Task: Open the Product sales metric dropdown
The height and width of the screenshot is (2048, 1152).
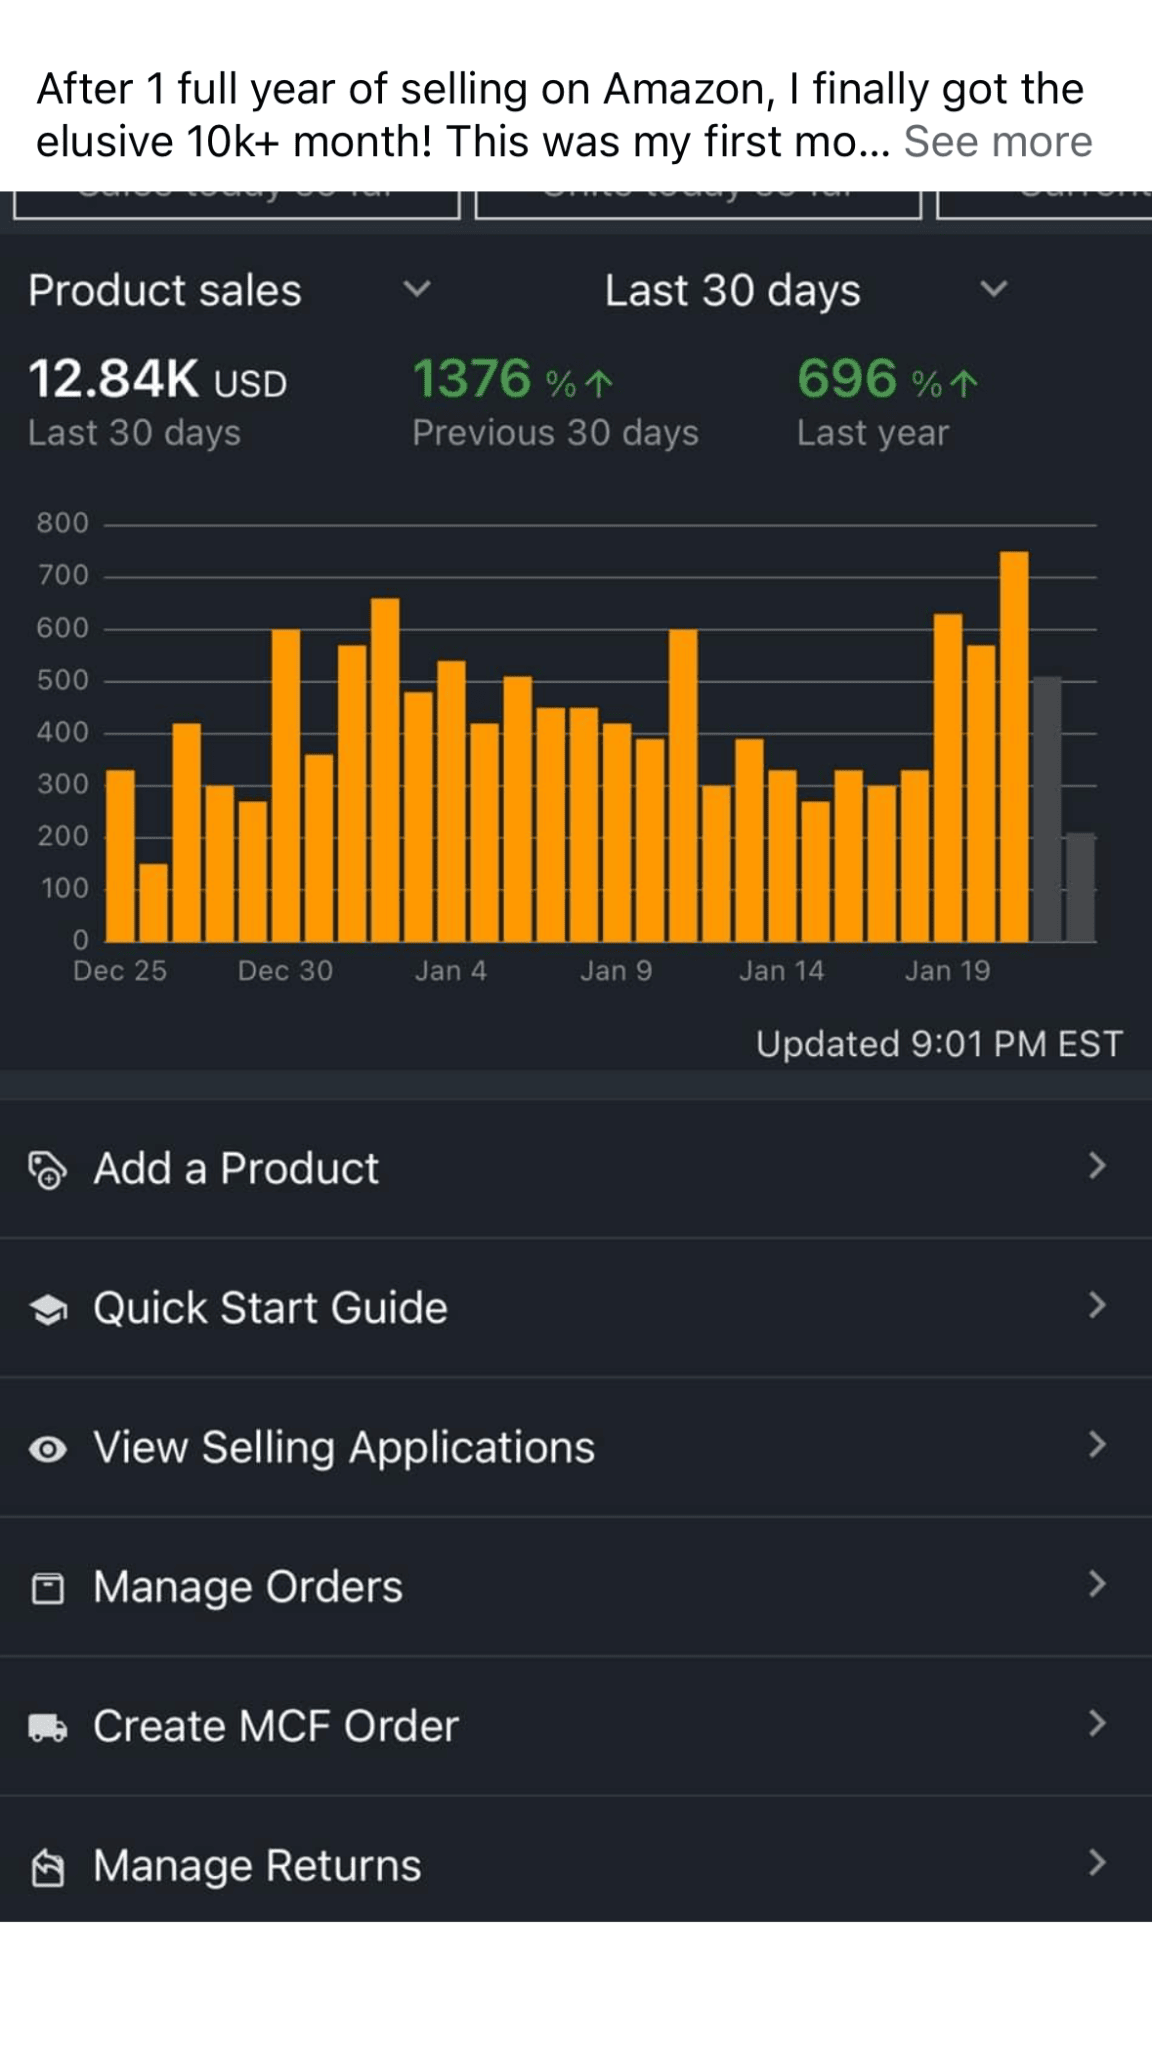Action: pyautogui.click(x=416, y=290)
